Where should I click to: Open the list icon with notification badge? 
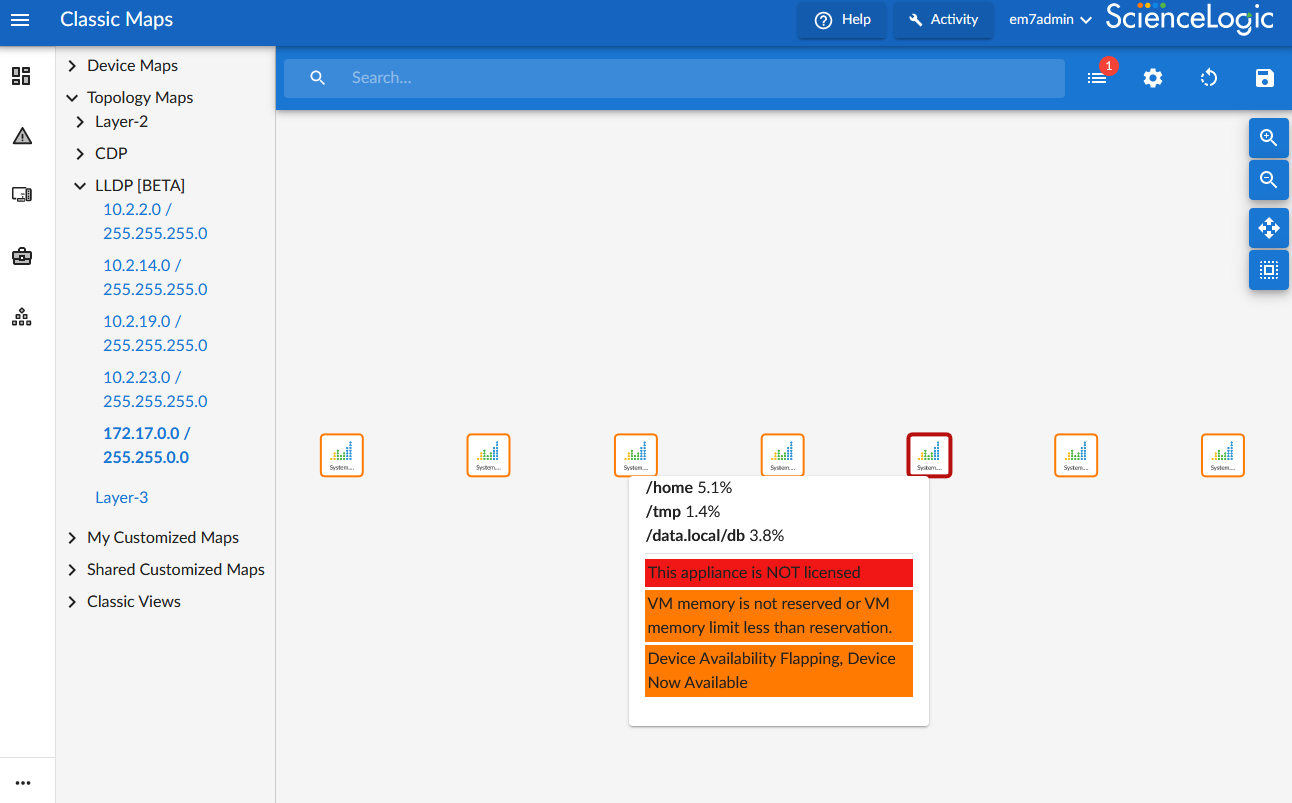tap(1097, 78)
